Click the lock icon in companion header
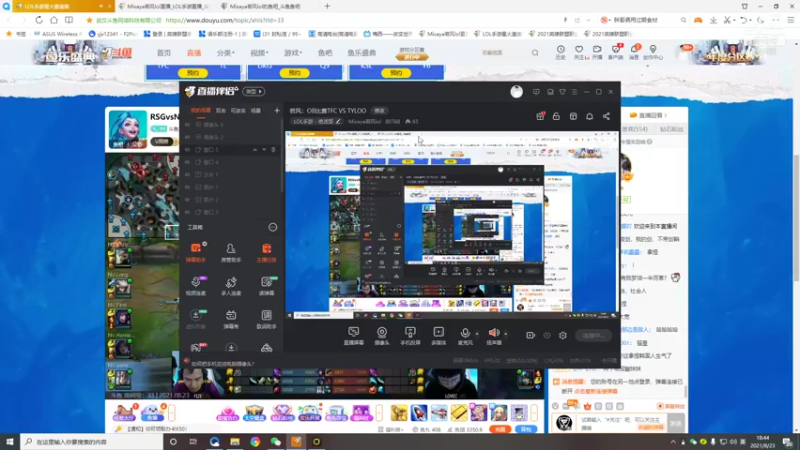800x450 pixels. tap(556, 116)
